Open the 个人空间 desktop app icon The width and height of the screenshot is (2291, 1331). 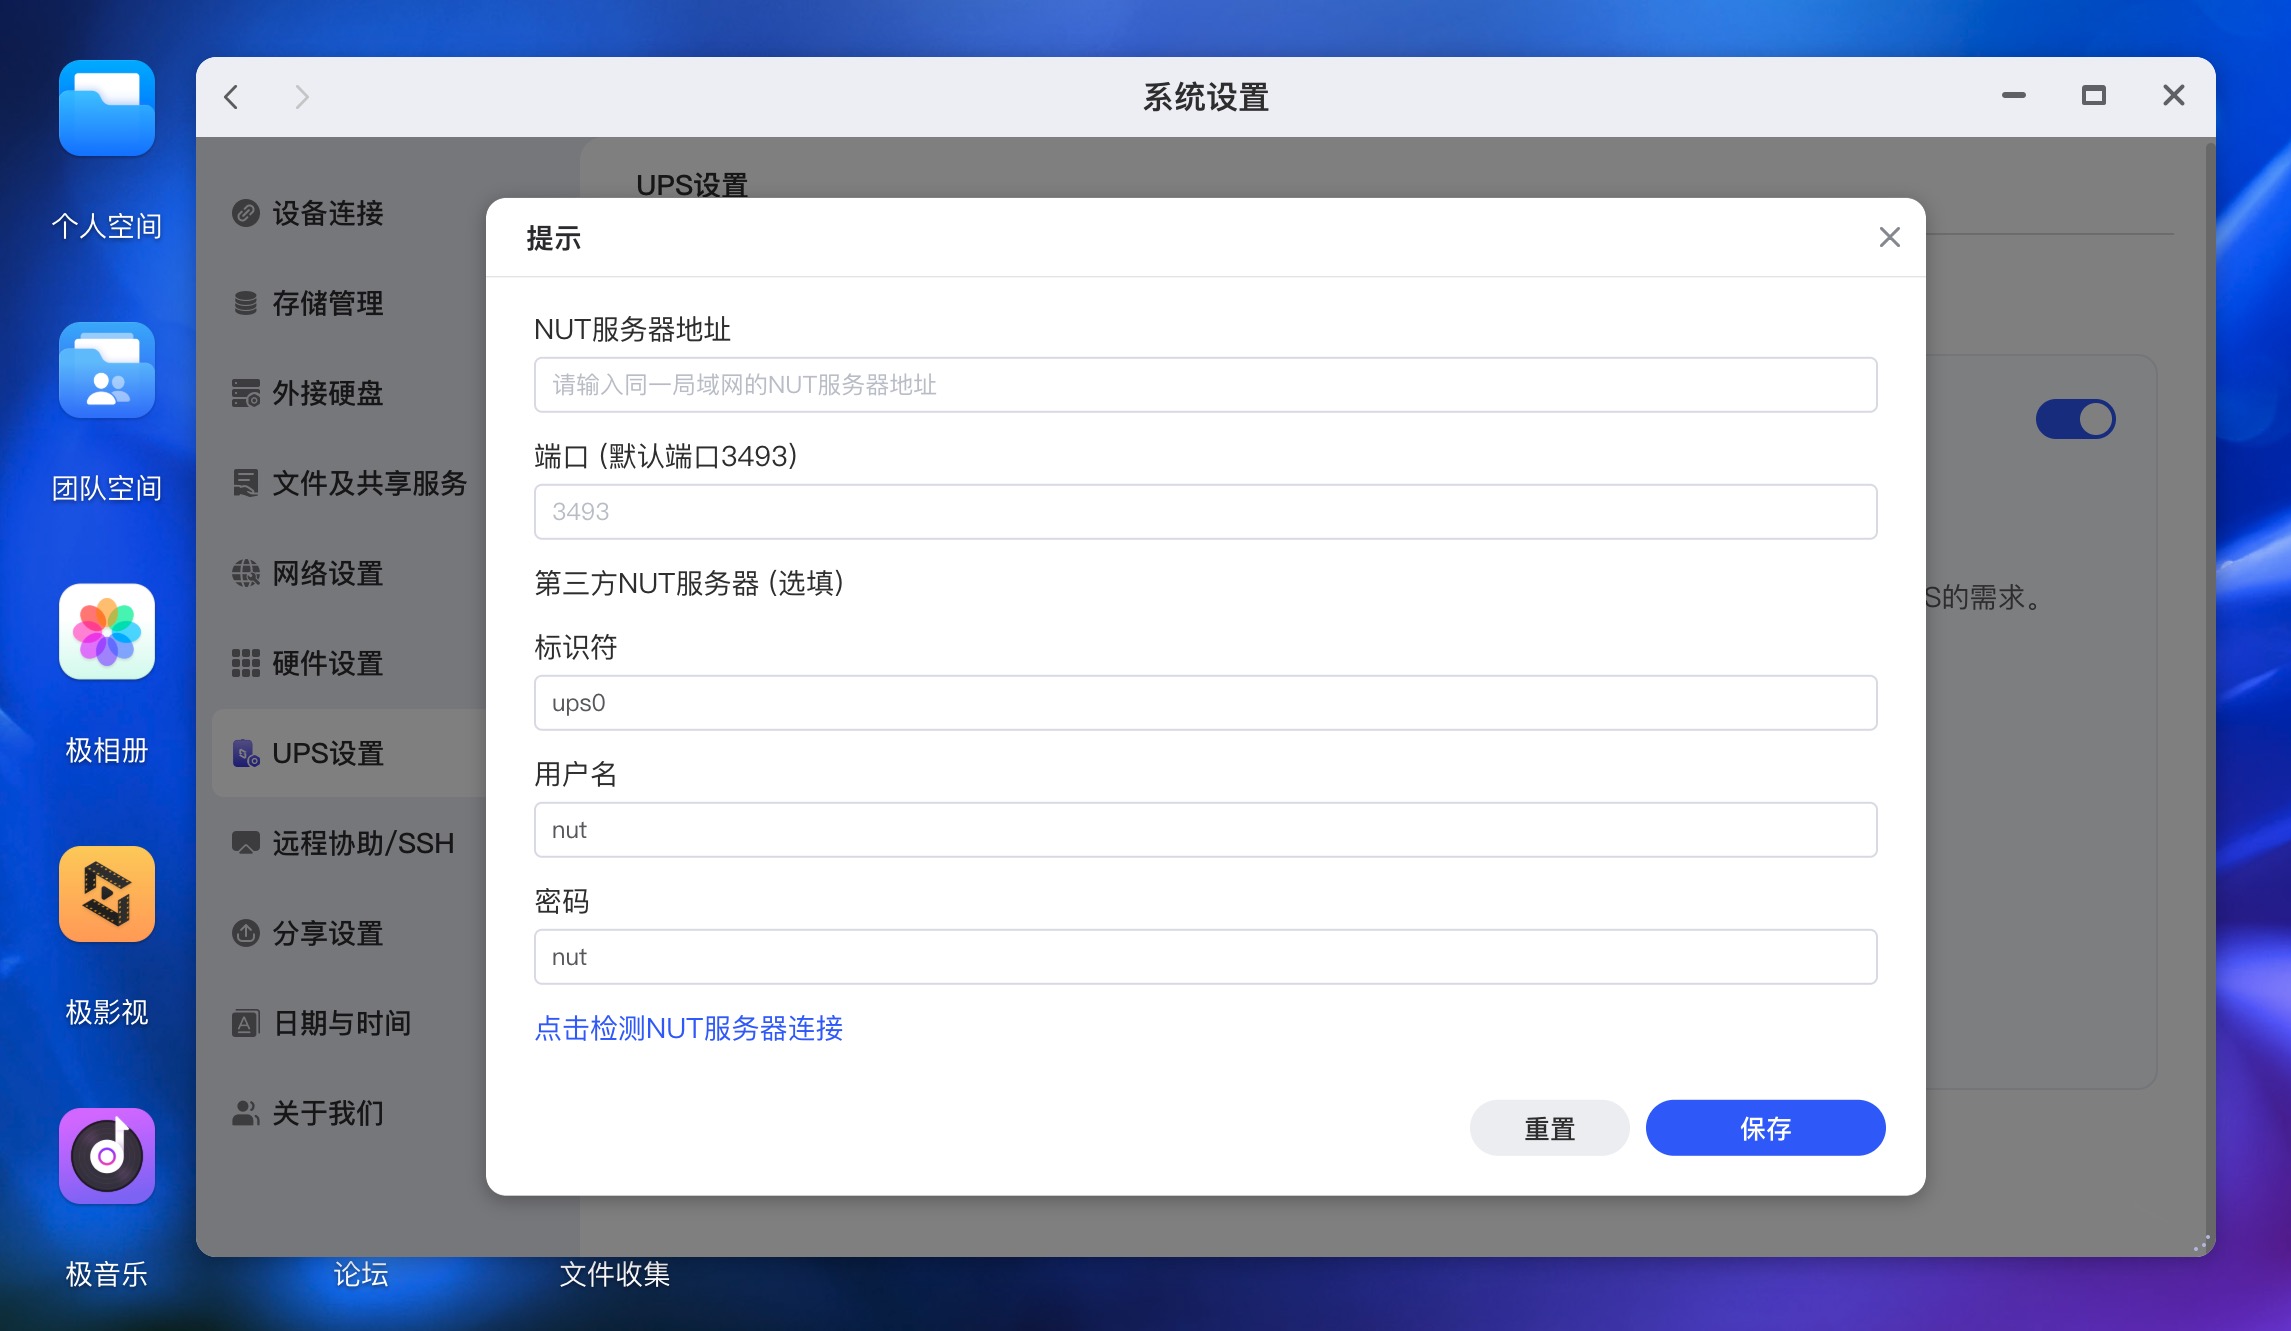click(x=106, y=109)
